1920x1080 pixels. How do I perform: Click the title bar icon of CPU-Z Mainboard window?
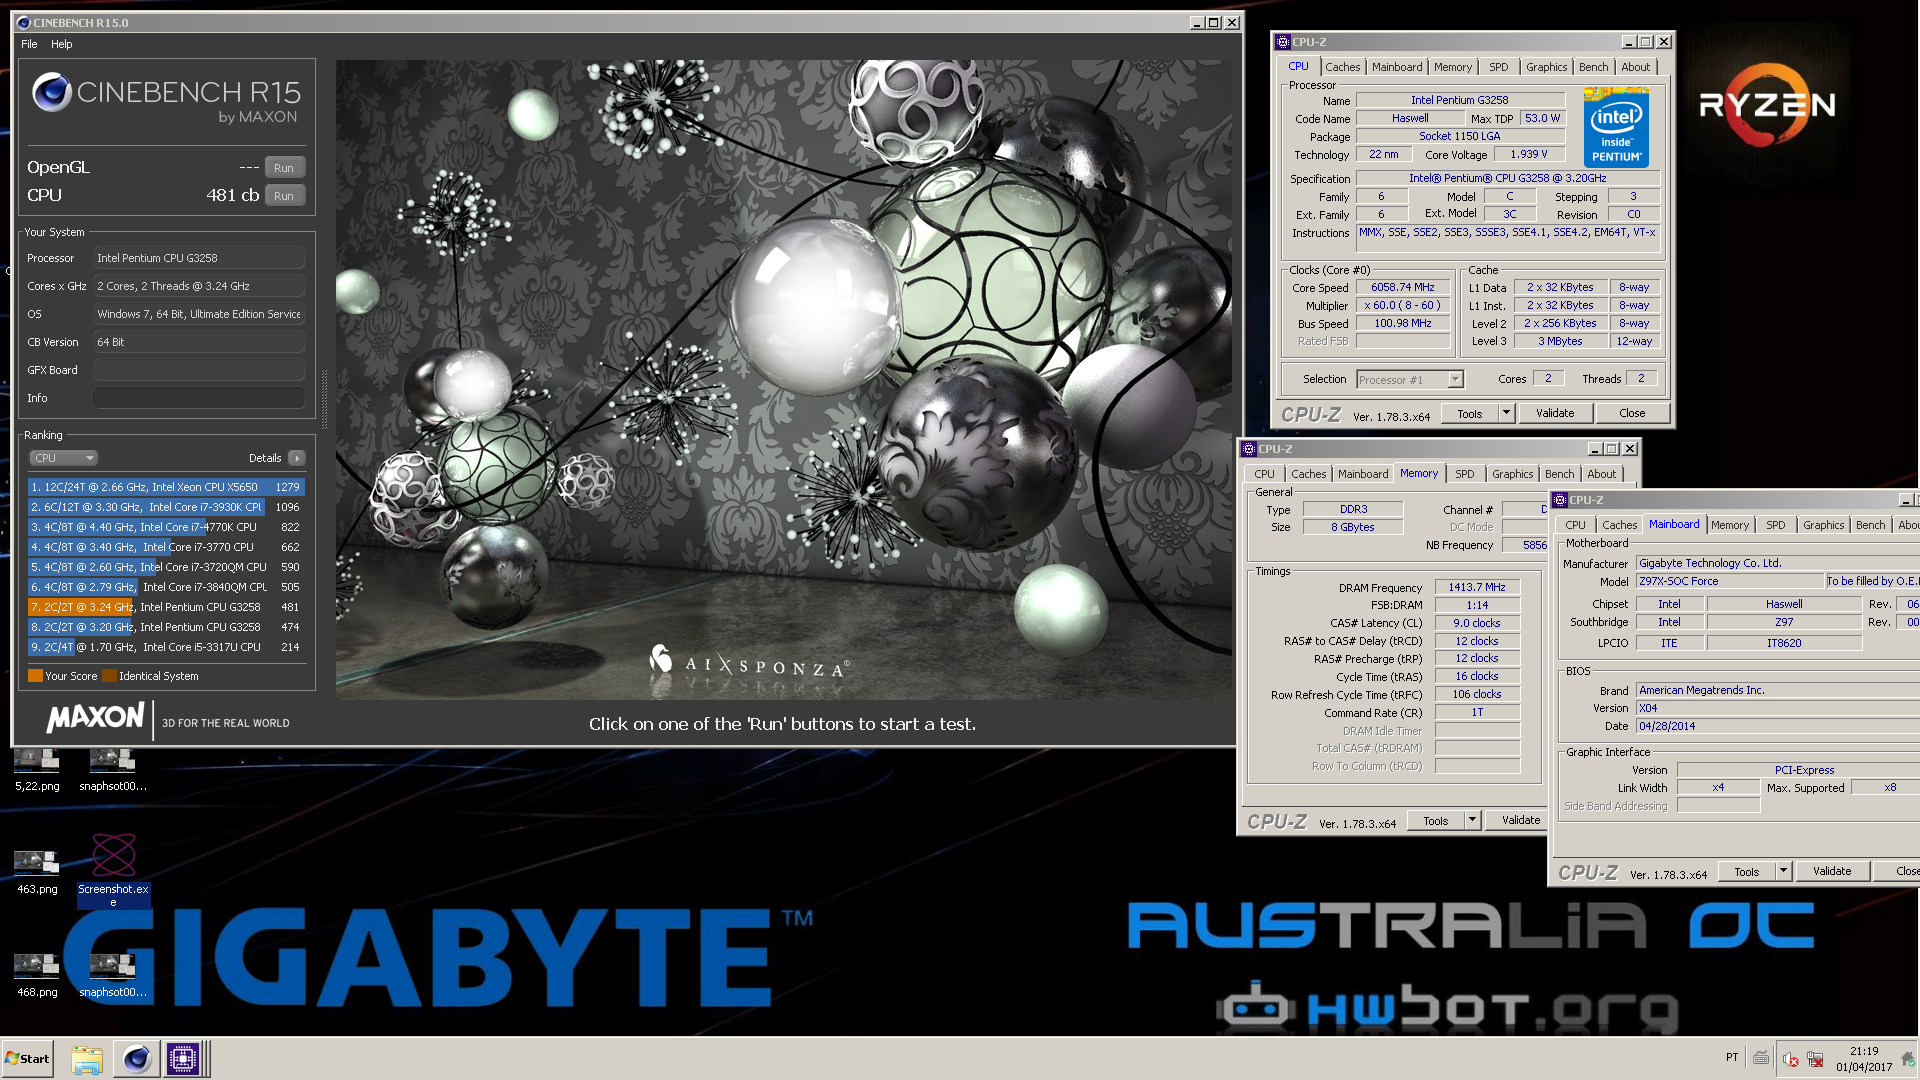[x=1559, y=500]
